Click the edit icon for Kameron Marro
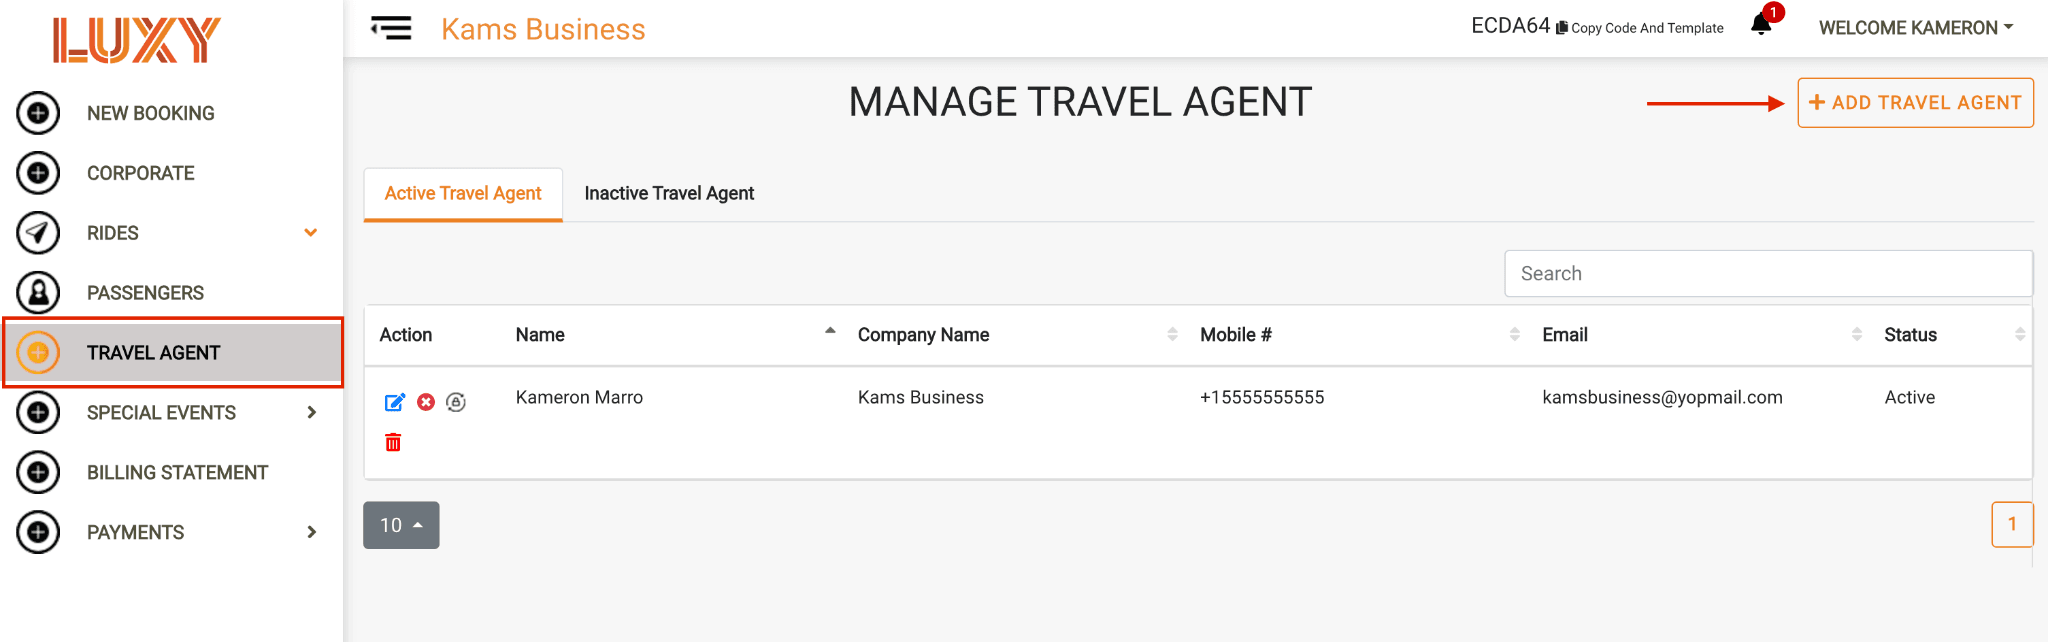Screen dimensions: 2048x642 click(x=395, y=402)
